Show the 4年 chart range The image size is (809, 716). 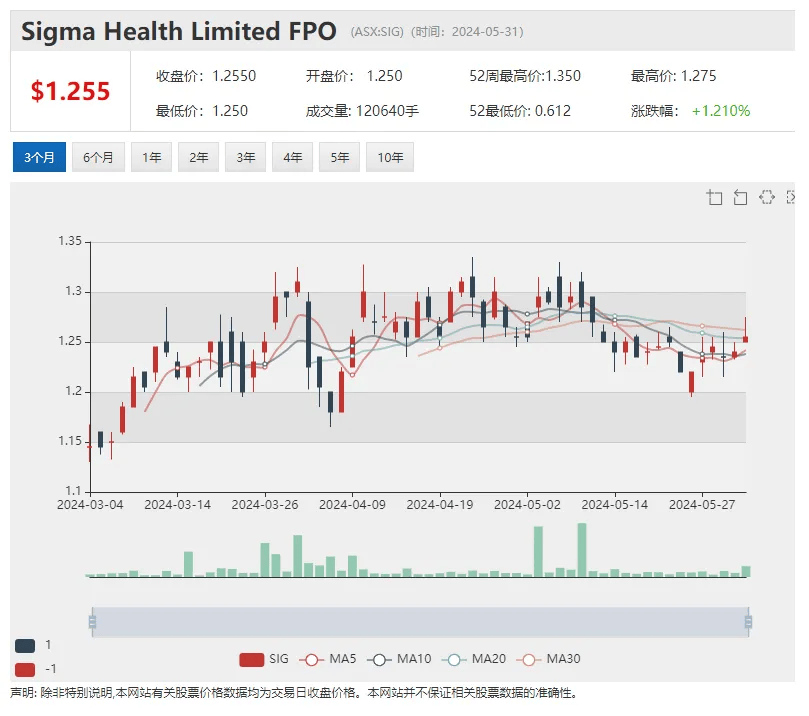(x=292, y=157)
